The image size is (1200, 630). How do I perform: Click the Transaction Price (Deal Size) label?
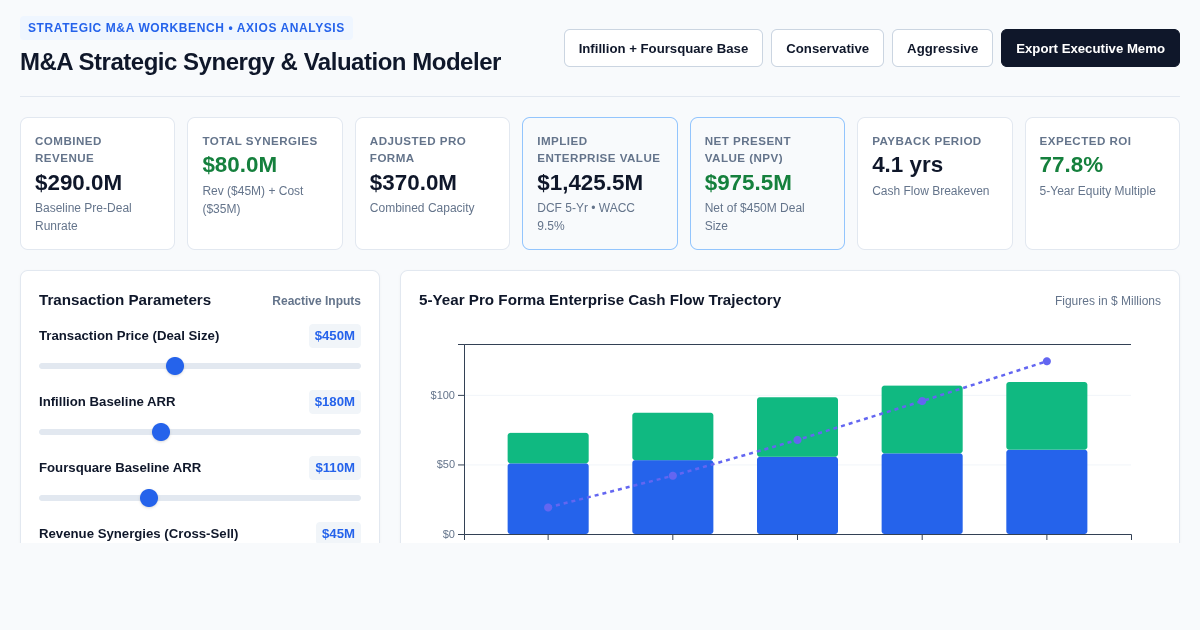pyautogui.click(x=129, y=336)
